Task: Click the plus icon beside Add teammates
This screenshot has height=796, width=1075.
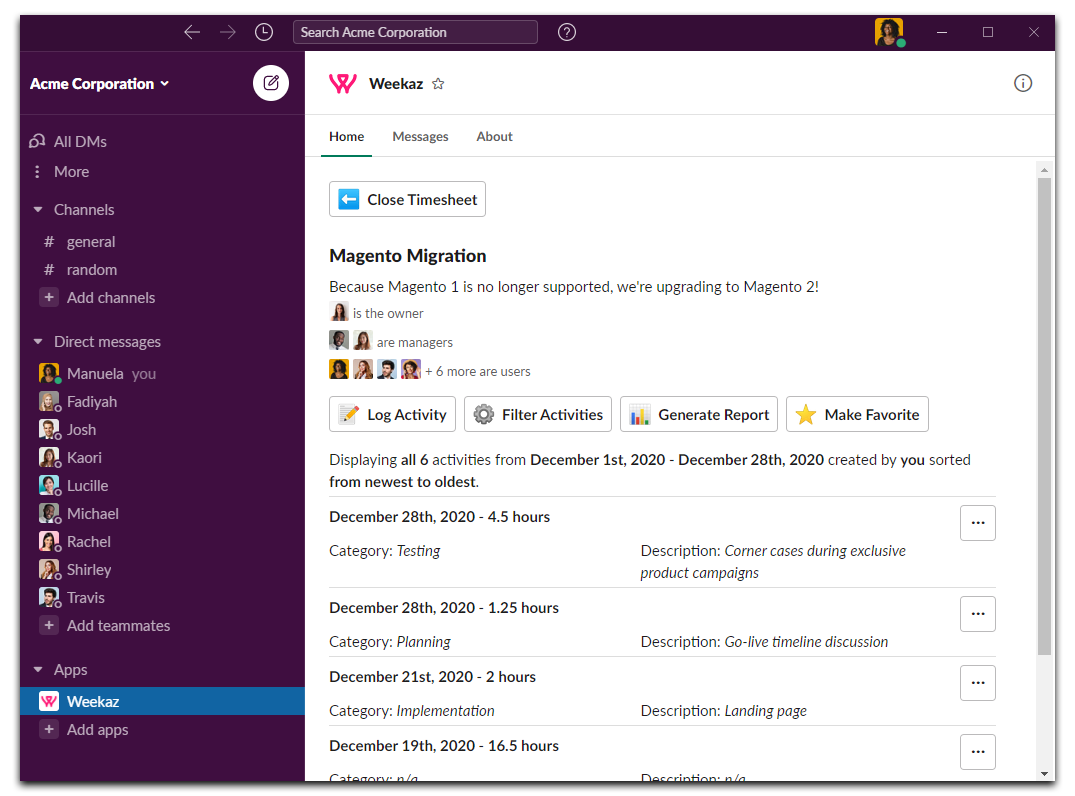Action: coord(49,625)
